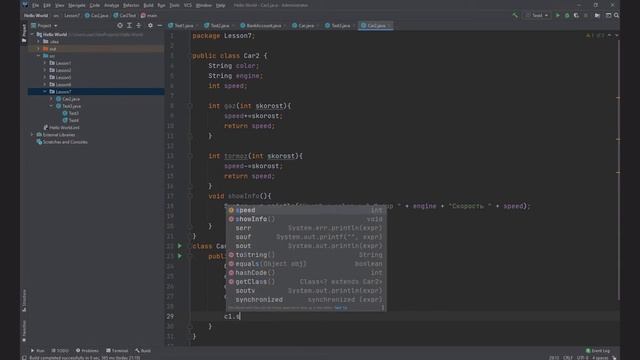Click the Hello World.iml file icon
The width and height of the screenshot is (640, 360).
coord(46,127)
